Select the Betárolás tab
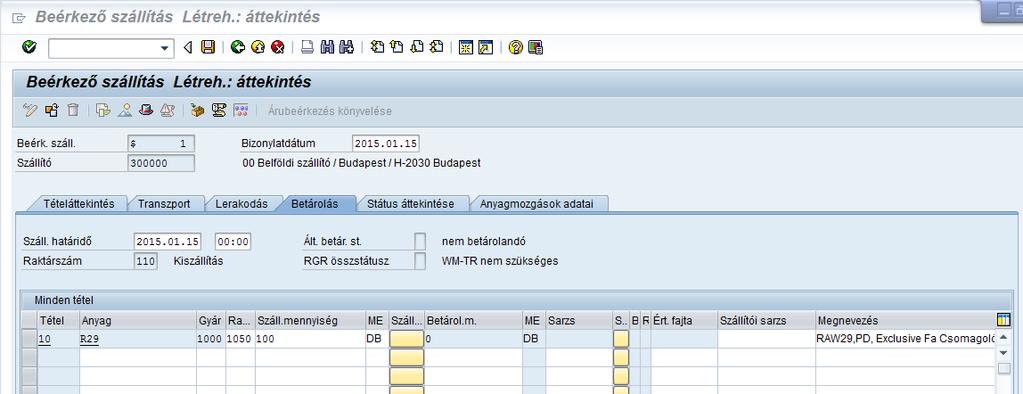 pos(314,204)
